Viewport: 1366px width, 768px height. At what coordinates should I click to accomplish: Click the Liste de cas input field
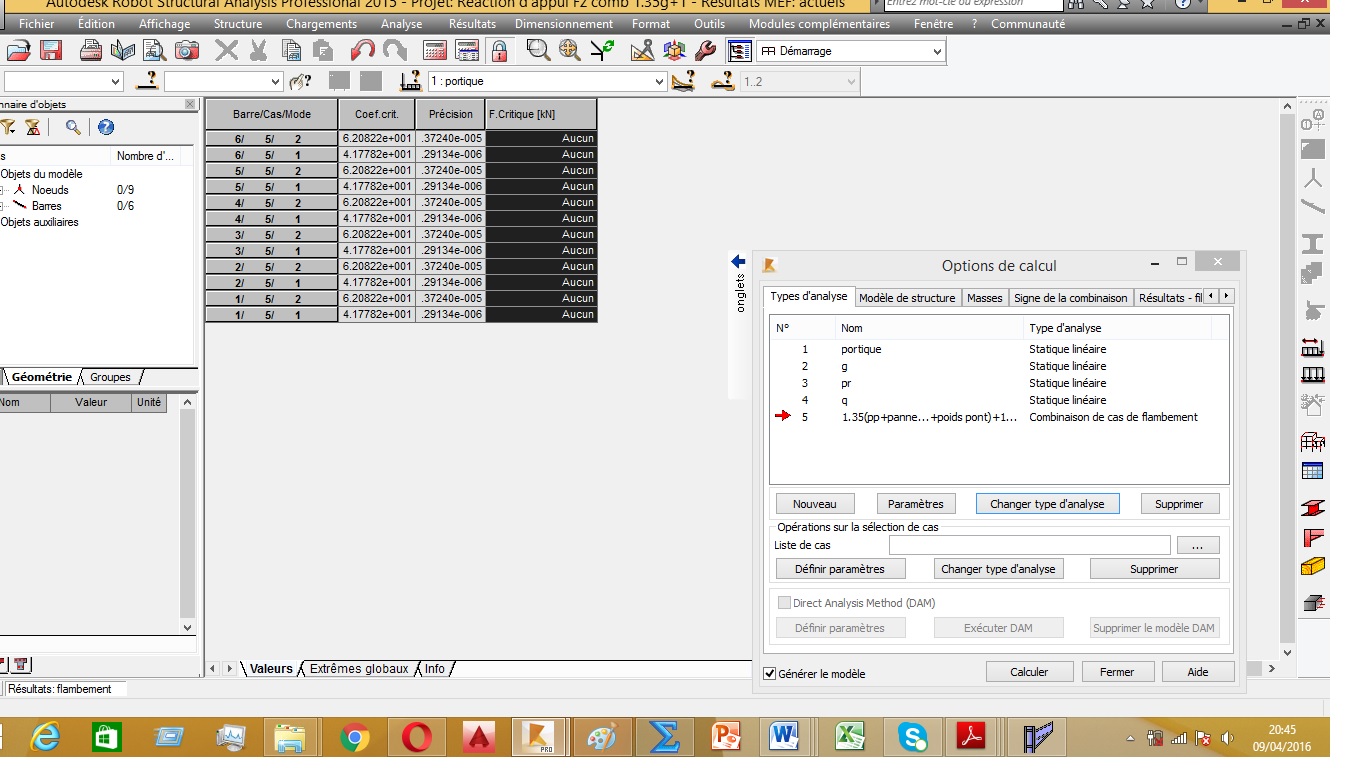[x=1029, y=545]
